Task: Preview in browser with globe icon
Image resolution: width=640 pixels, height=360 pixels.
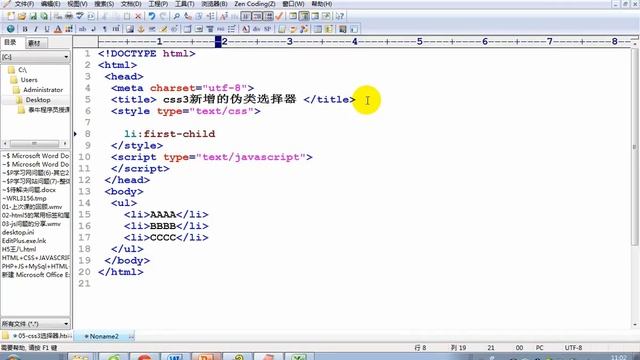Action: (11, 29)
